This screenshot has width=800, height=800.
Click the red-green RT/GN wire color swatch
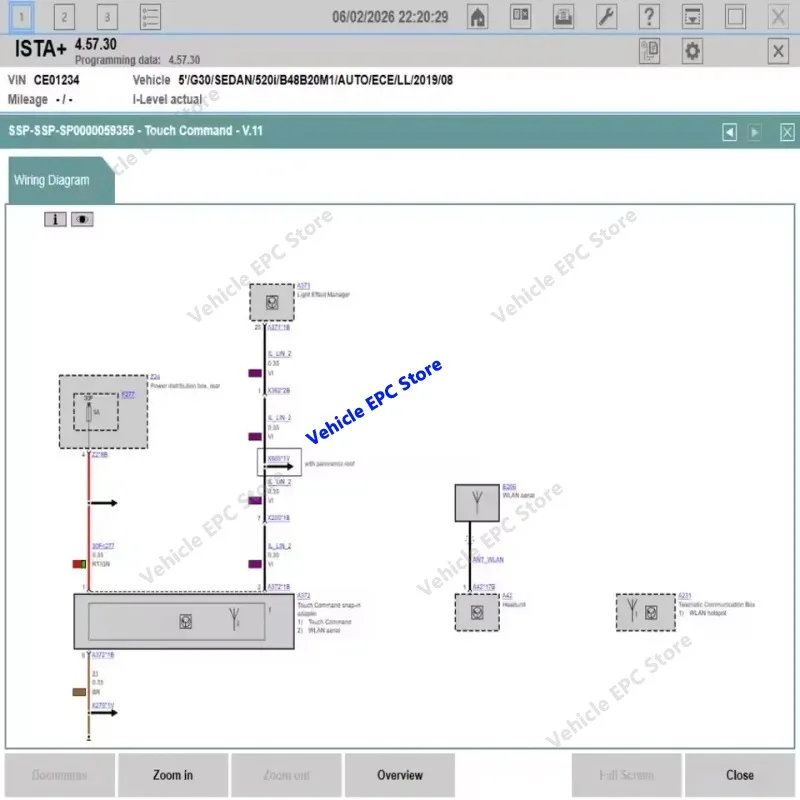click(x=79, y=564)
